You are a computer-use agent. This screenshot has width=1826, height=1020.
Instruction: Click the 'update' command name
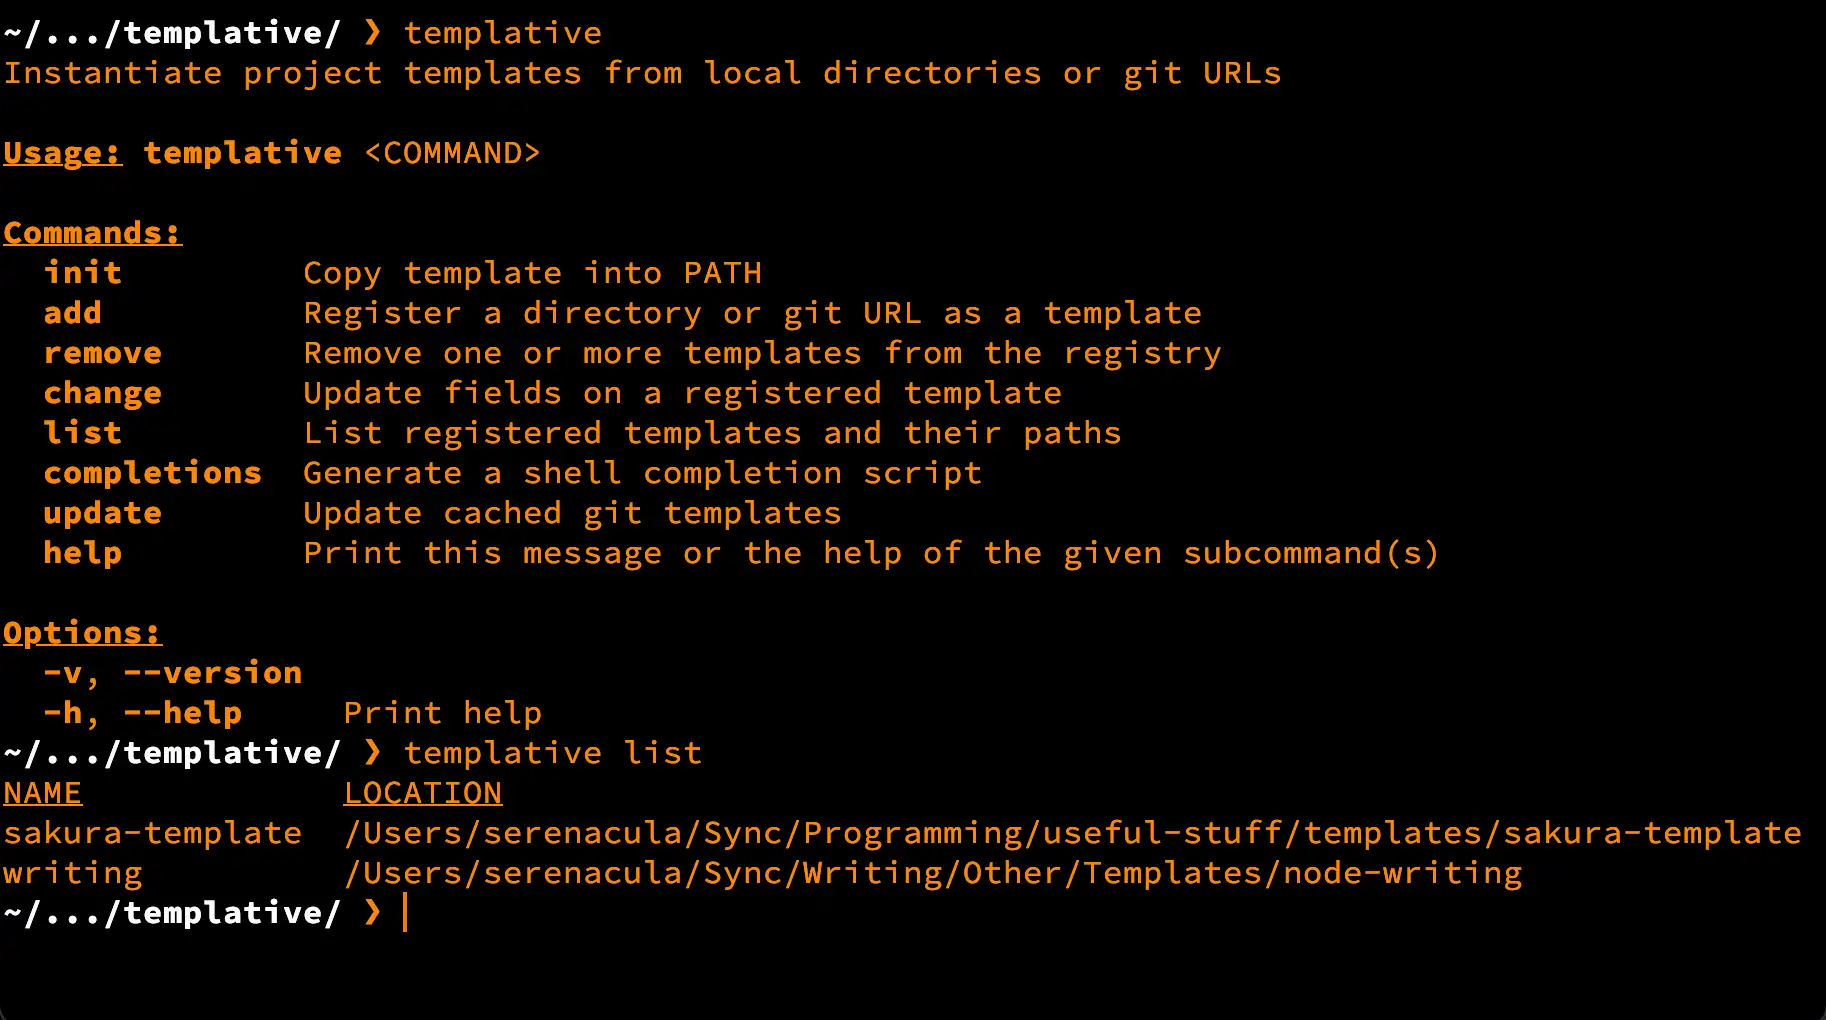103,513
